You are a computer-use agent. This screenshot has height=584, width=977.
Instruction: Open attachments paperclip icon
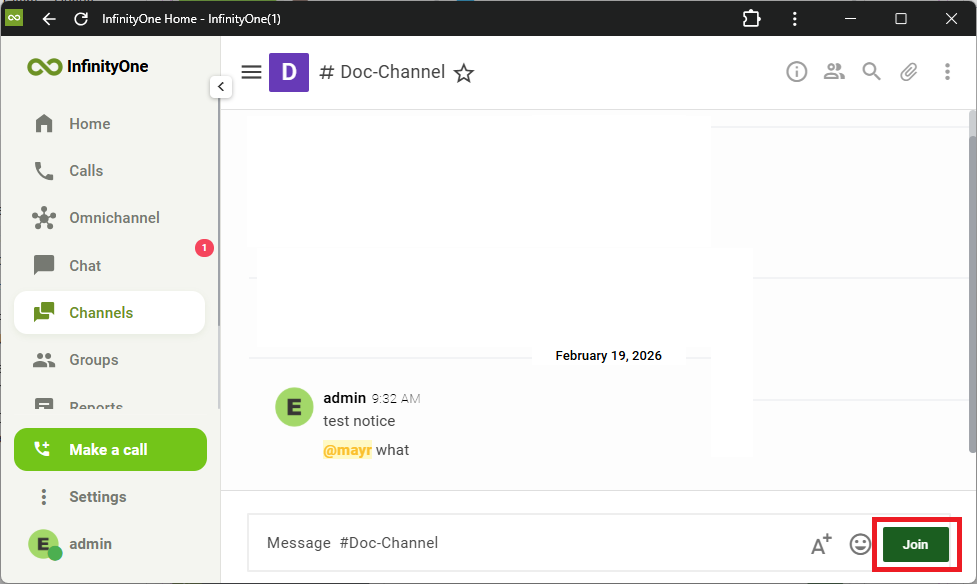[x=909, y=72]
